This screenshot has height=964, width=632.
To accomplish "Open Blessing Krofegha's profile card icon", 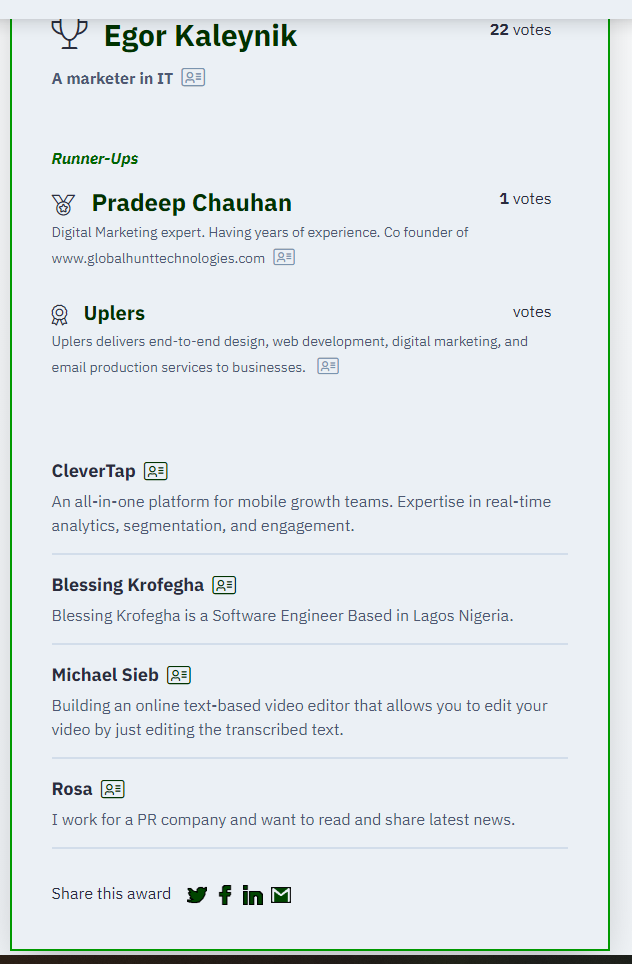I will [224, 585].
